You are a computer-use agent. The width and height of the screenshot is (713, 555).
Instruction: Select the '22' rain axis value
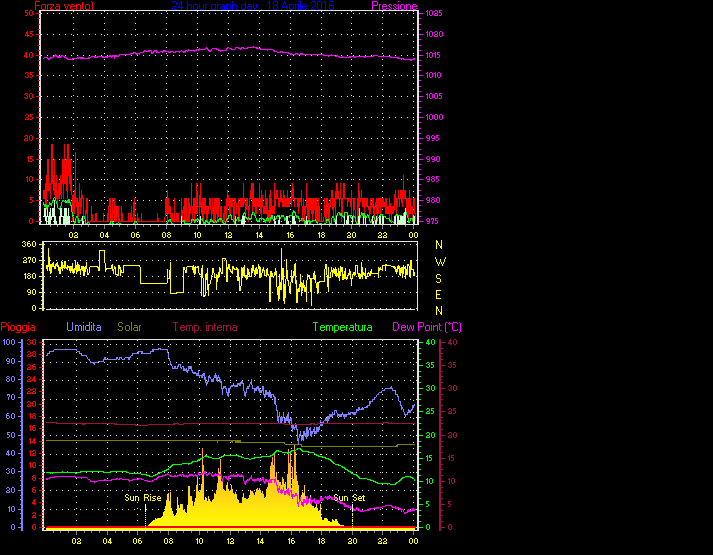(31, 391)
